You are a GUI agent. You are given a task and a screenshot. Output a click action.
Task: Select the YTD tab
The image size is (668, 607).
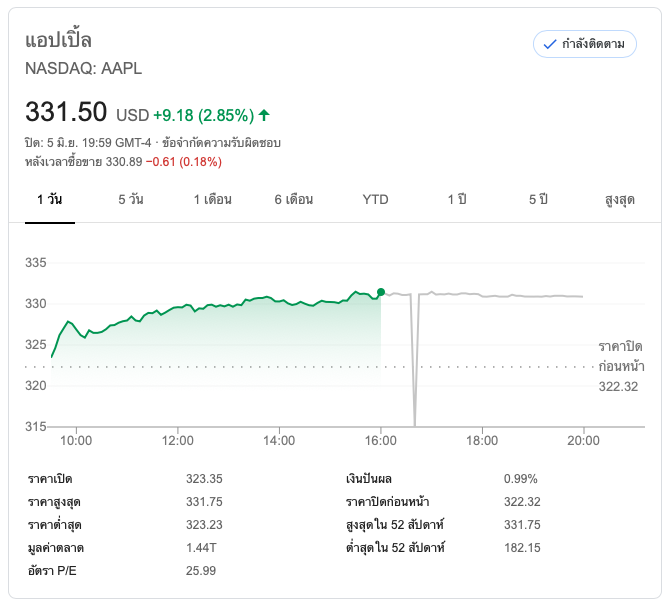click(375, 199)
